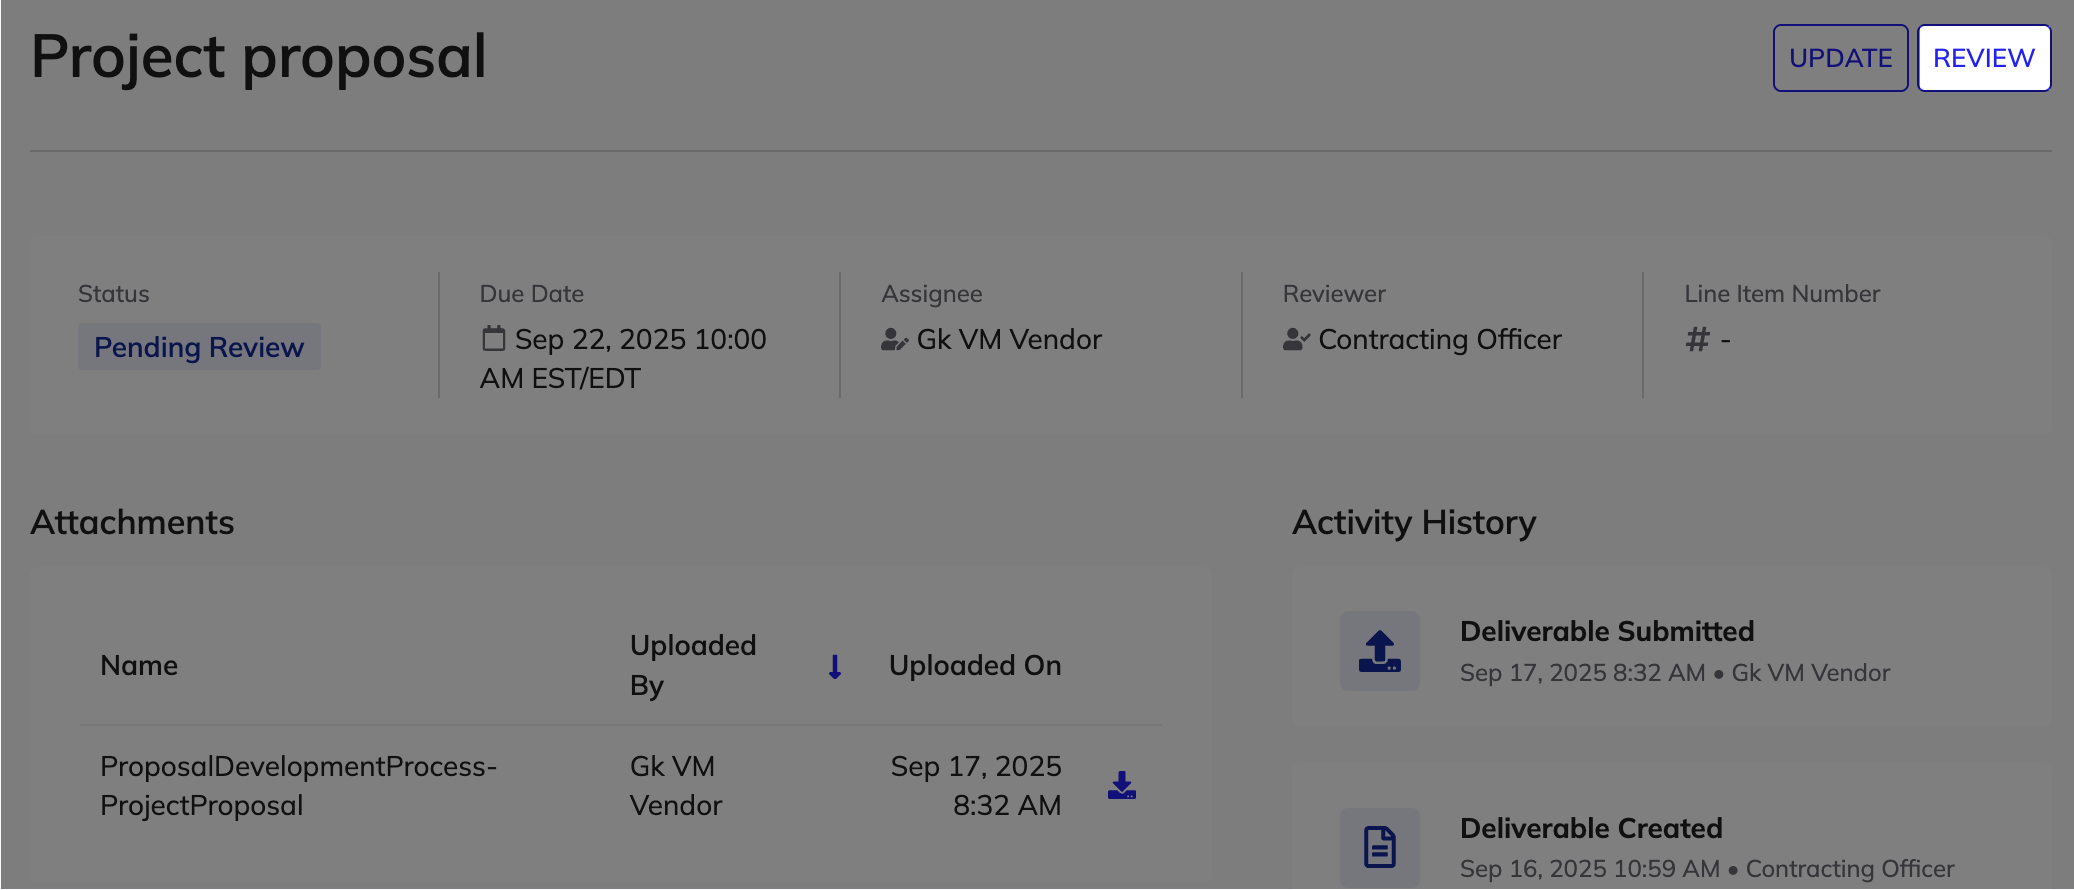Viewport: 2074px width, 890px height.
Task: Toggle sort arrow beside Uploaded By
Action: [835, 666]
